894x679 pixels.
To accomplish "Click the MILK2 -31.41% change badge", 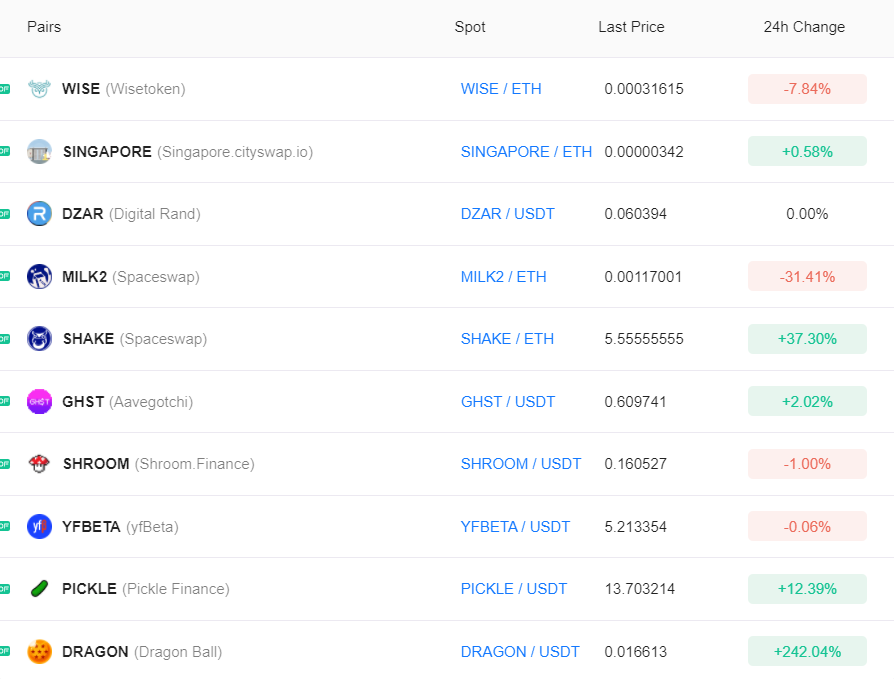I will pyautogui.click(x=807, y=277).
